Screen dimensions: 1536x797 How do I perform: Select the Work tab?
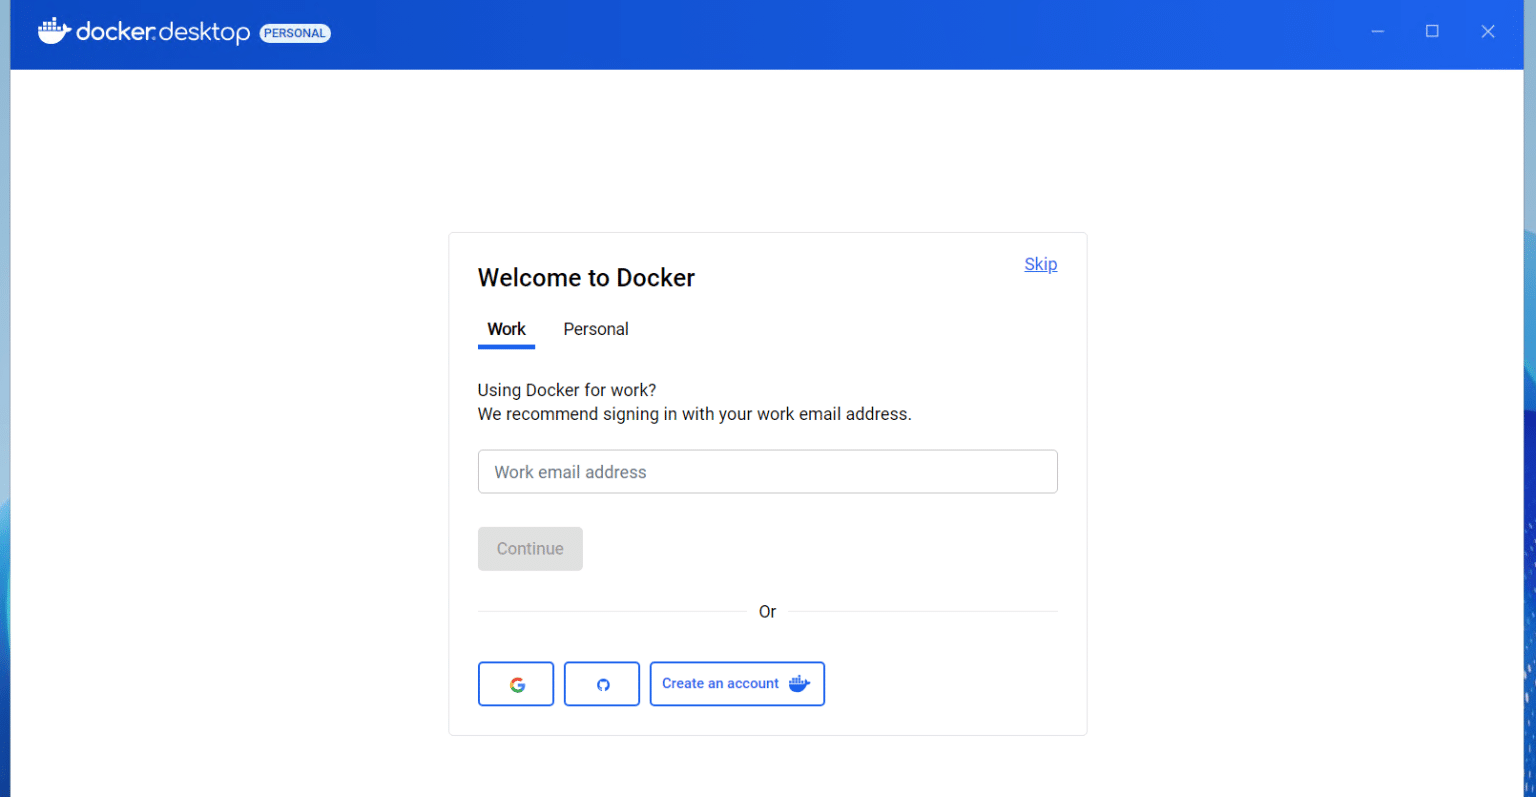[506, 329]
